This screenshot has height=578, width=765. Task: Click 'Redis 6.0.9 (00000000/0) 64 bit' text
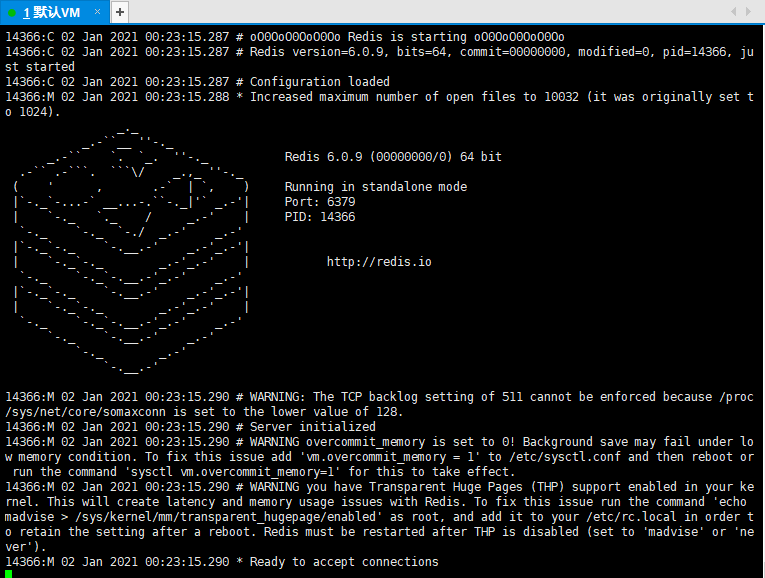pos(393,157)
